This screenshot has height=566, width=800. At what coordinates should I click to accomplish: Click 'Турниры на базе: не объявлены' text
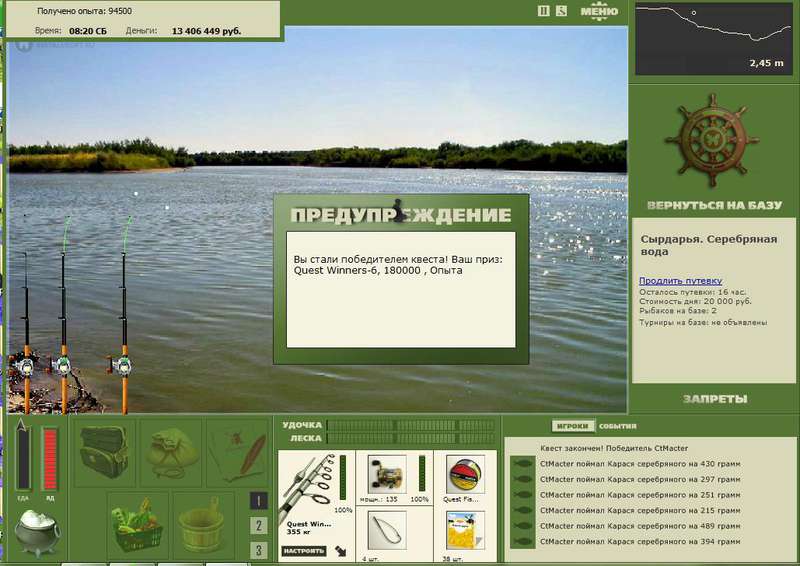click(703, 323)
